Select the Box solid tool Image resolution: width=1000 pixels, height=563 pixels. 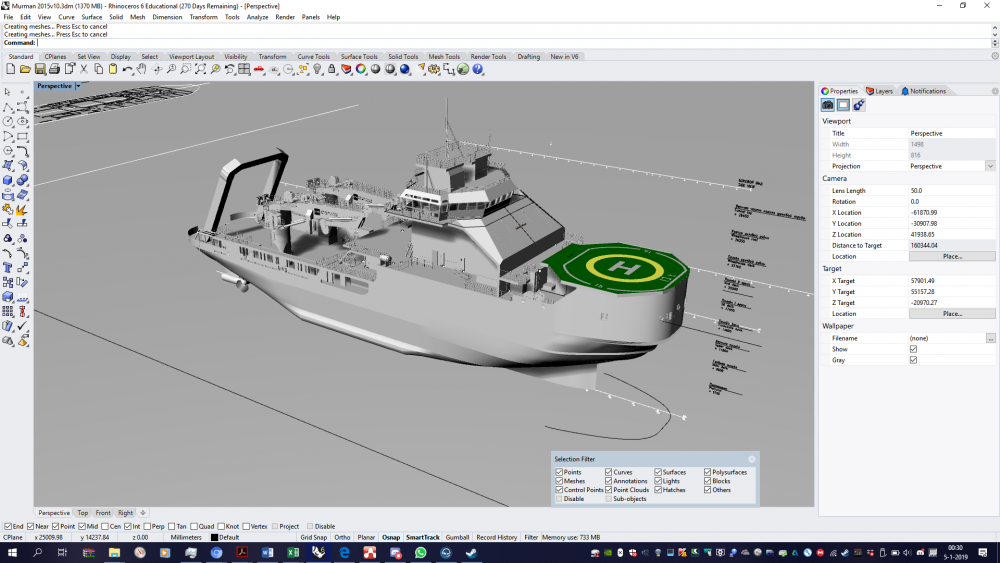pyautogui.click(x=8, y=180)
